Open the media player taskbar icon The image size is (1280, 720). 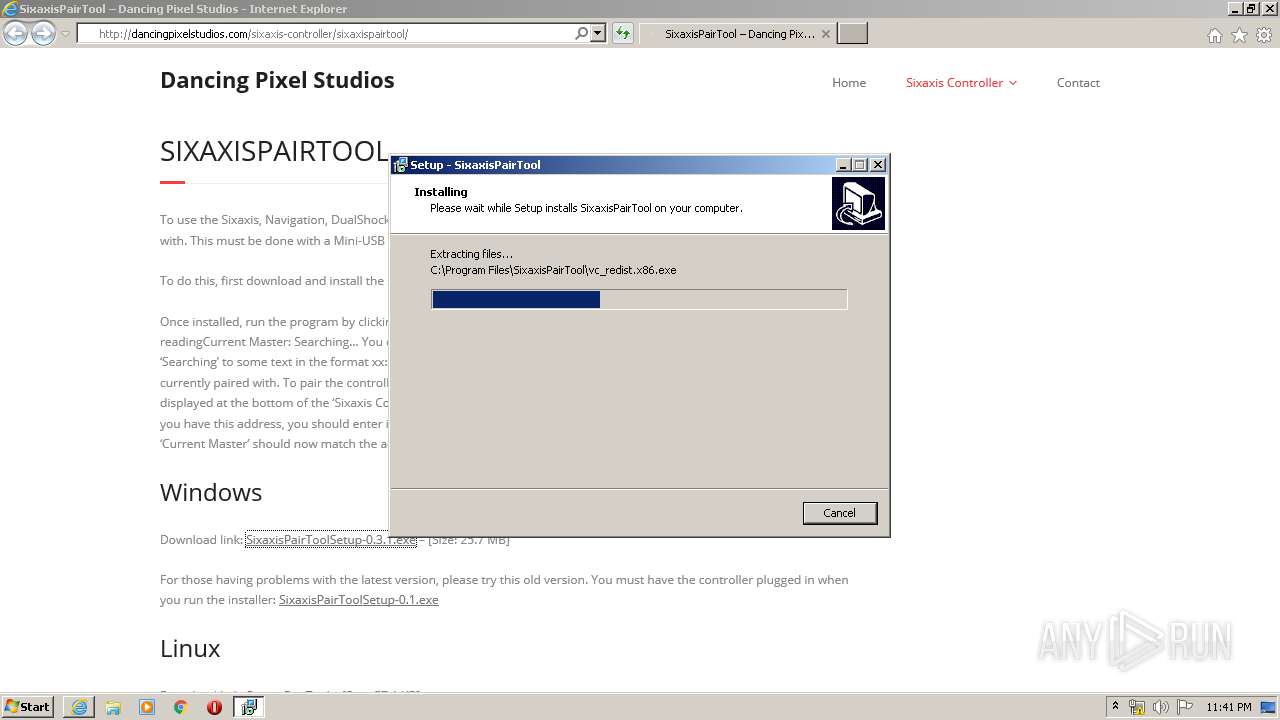pos(147,707)
